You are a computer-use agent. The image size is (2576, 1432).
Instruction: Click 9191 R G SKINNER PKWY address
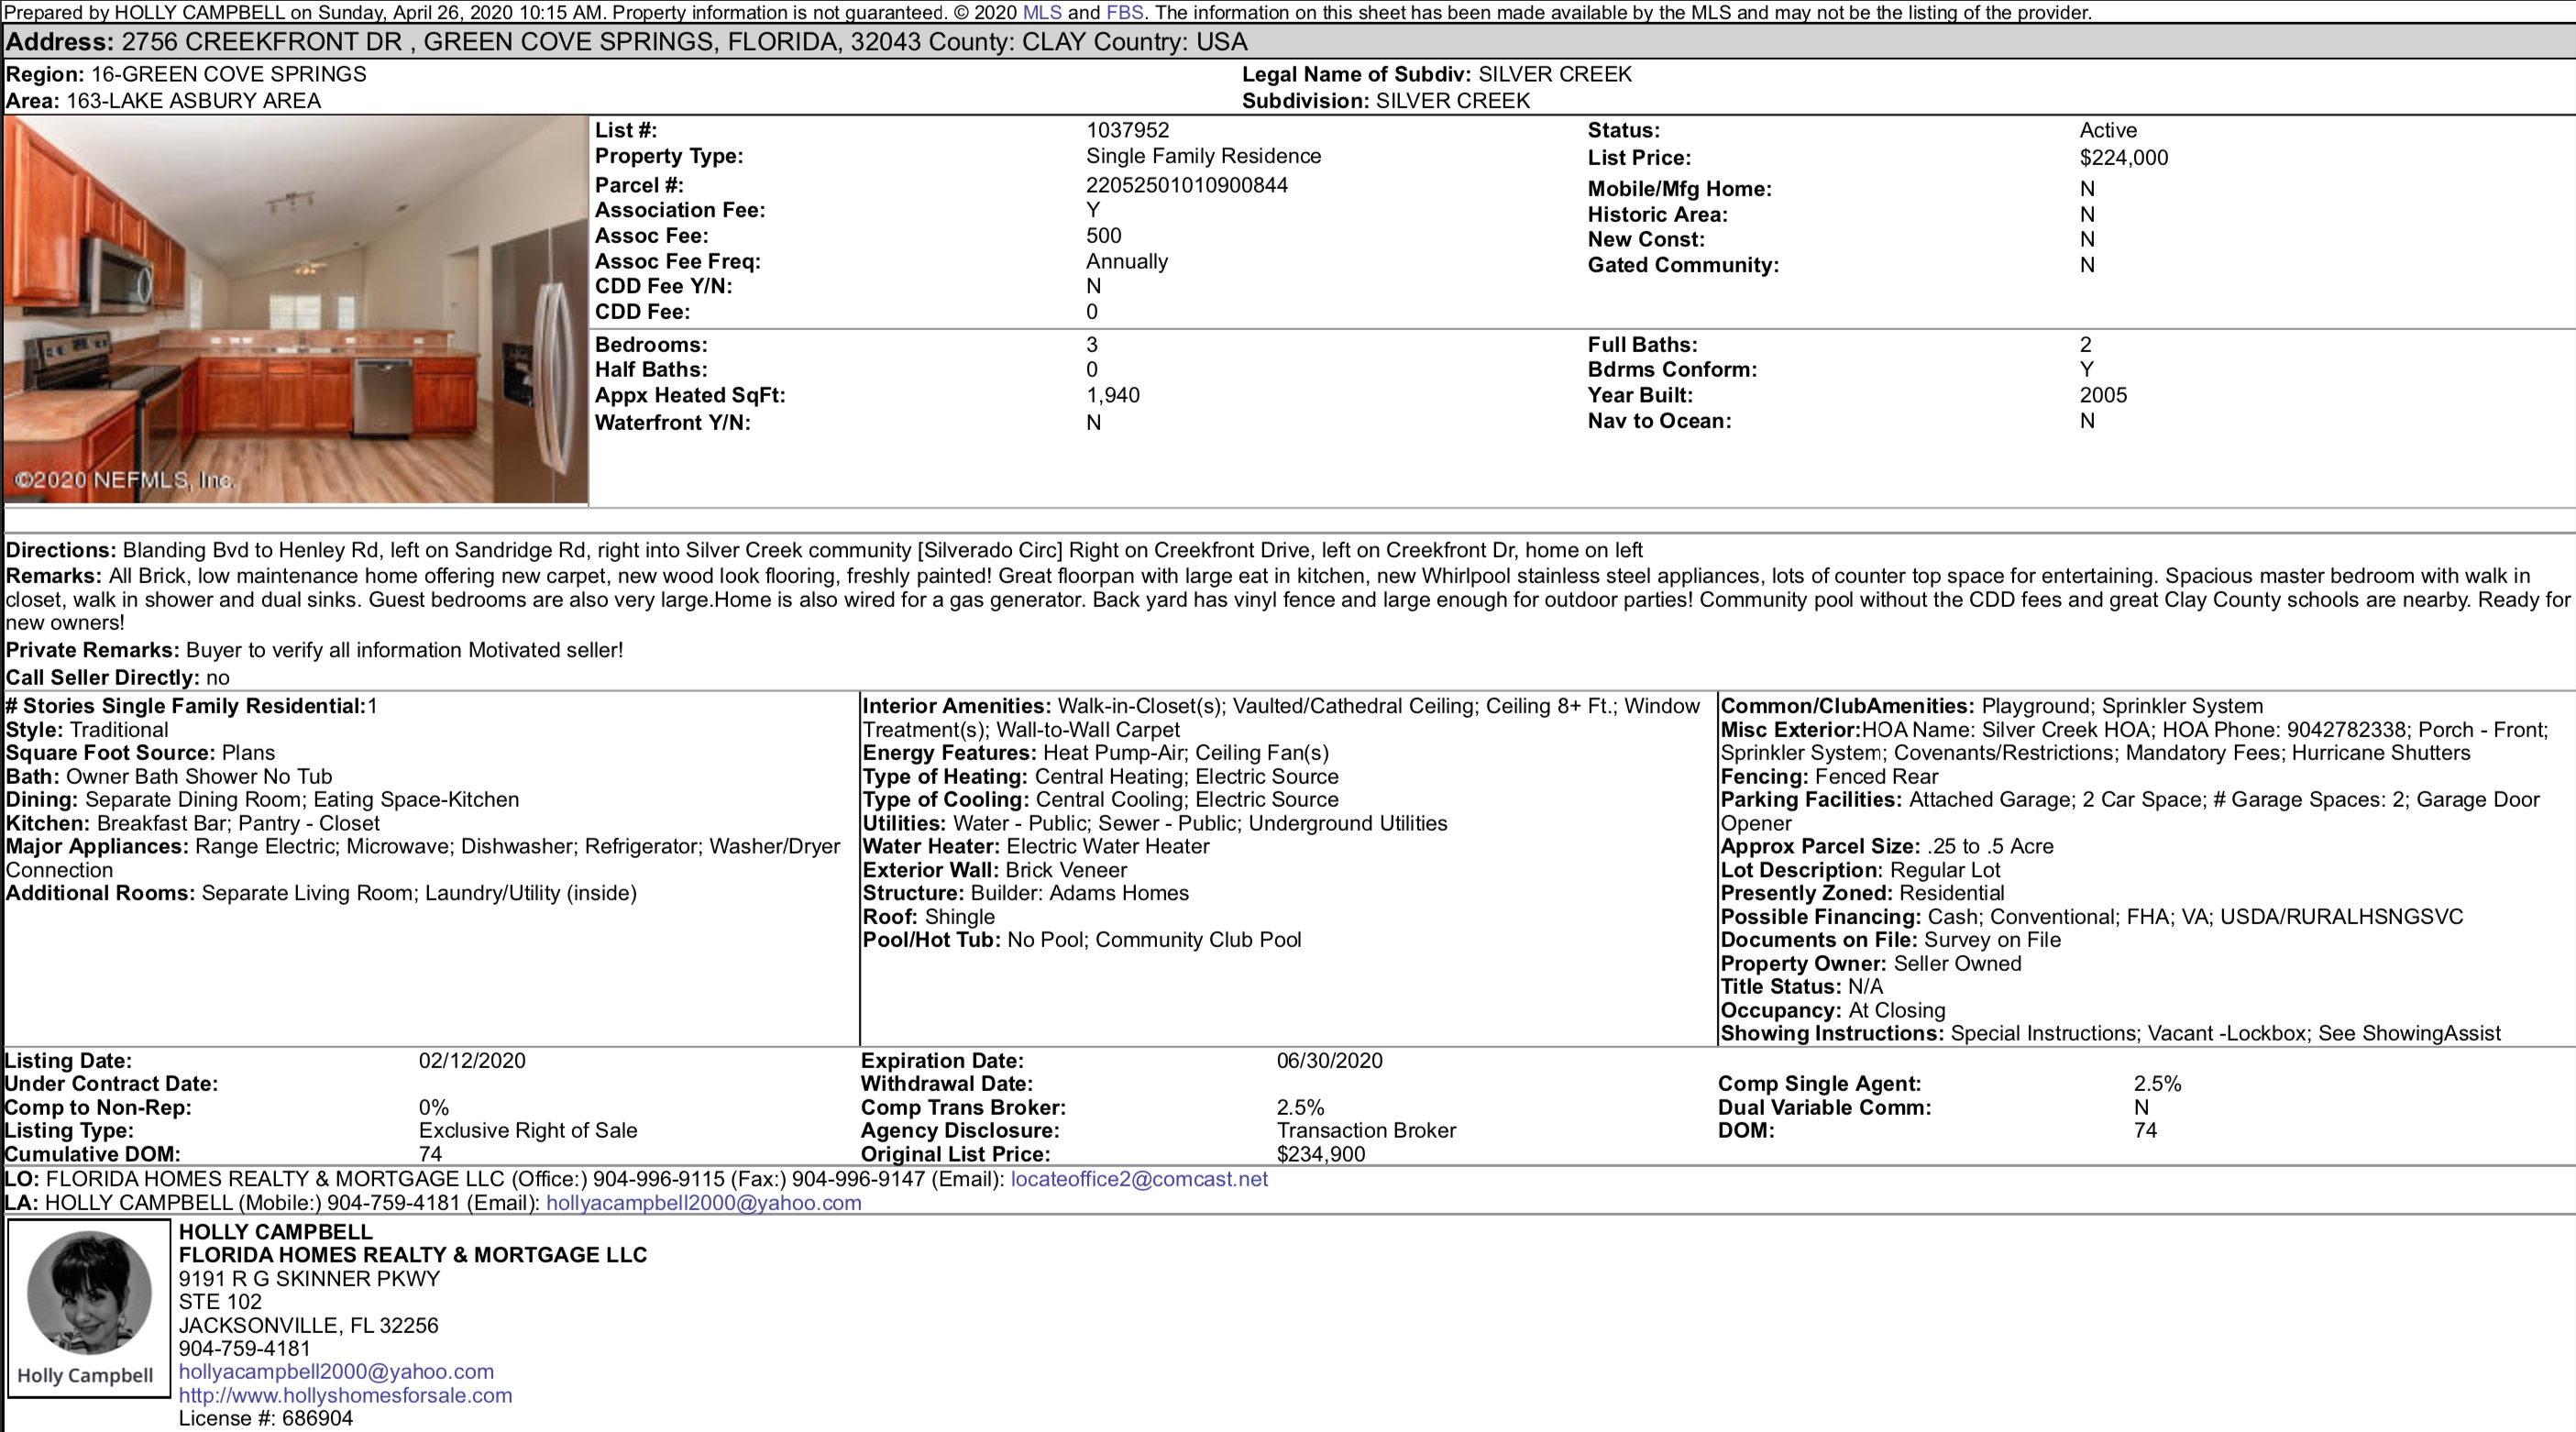(309, 1279)
